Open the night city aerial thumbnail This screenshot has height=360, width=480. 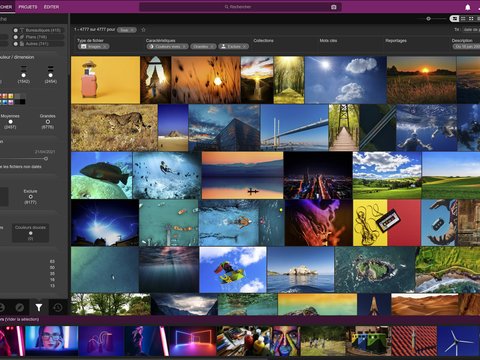(318, 175)
